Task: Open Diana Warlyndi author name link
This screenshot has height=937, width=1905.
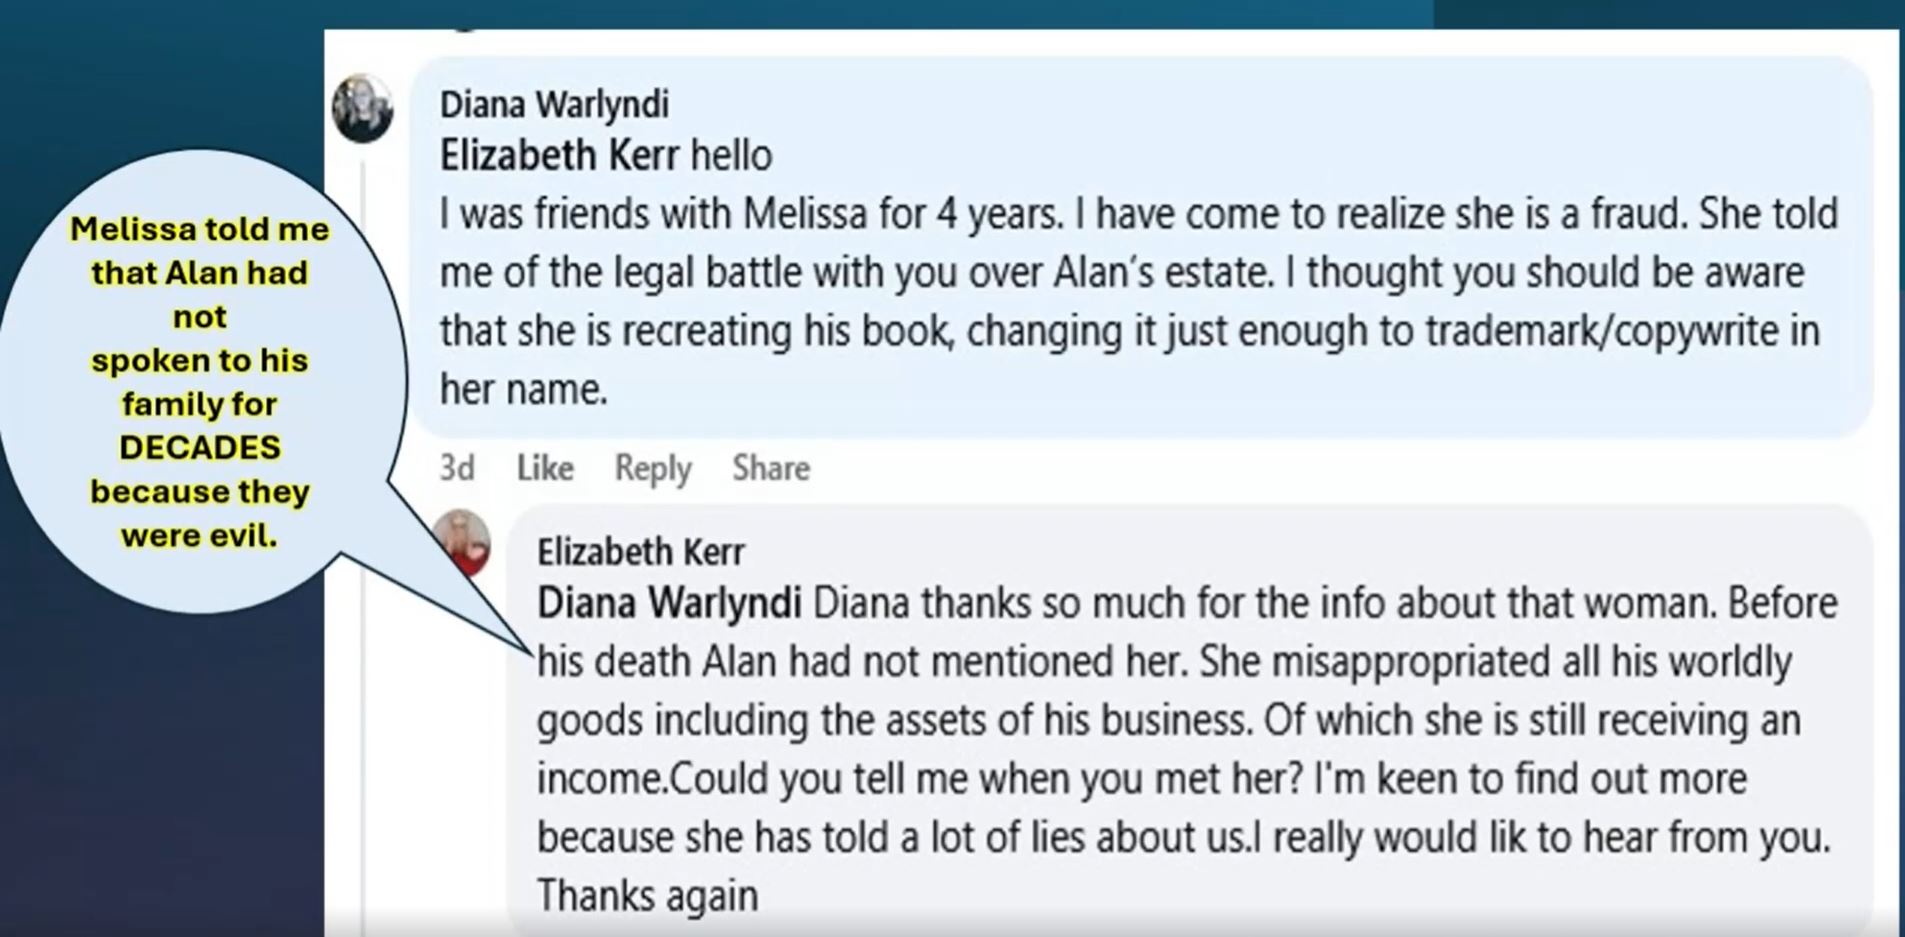Action: tap(554, 104)
